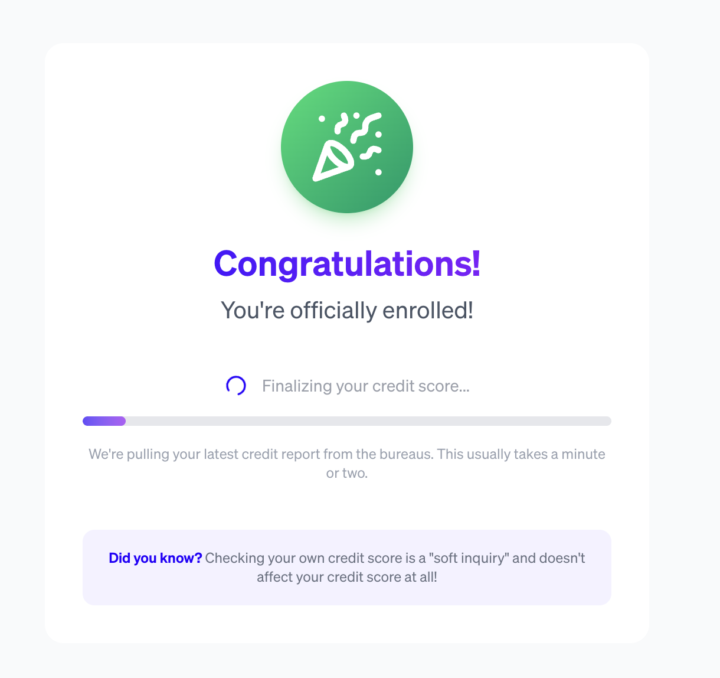The height and width of the screenshot is (678, 720).
Task: Select the purple Congratulations! heading
Action: [347, 263]
